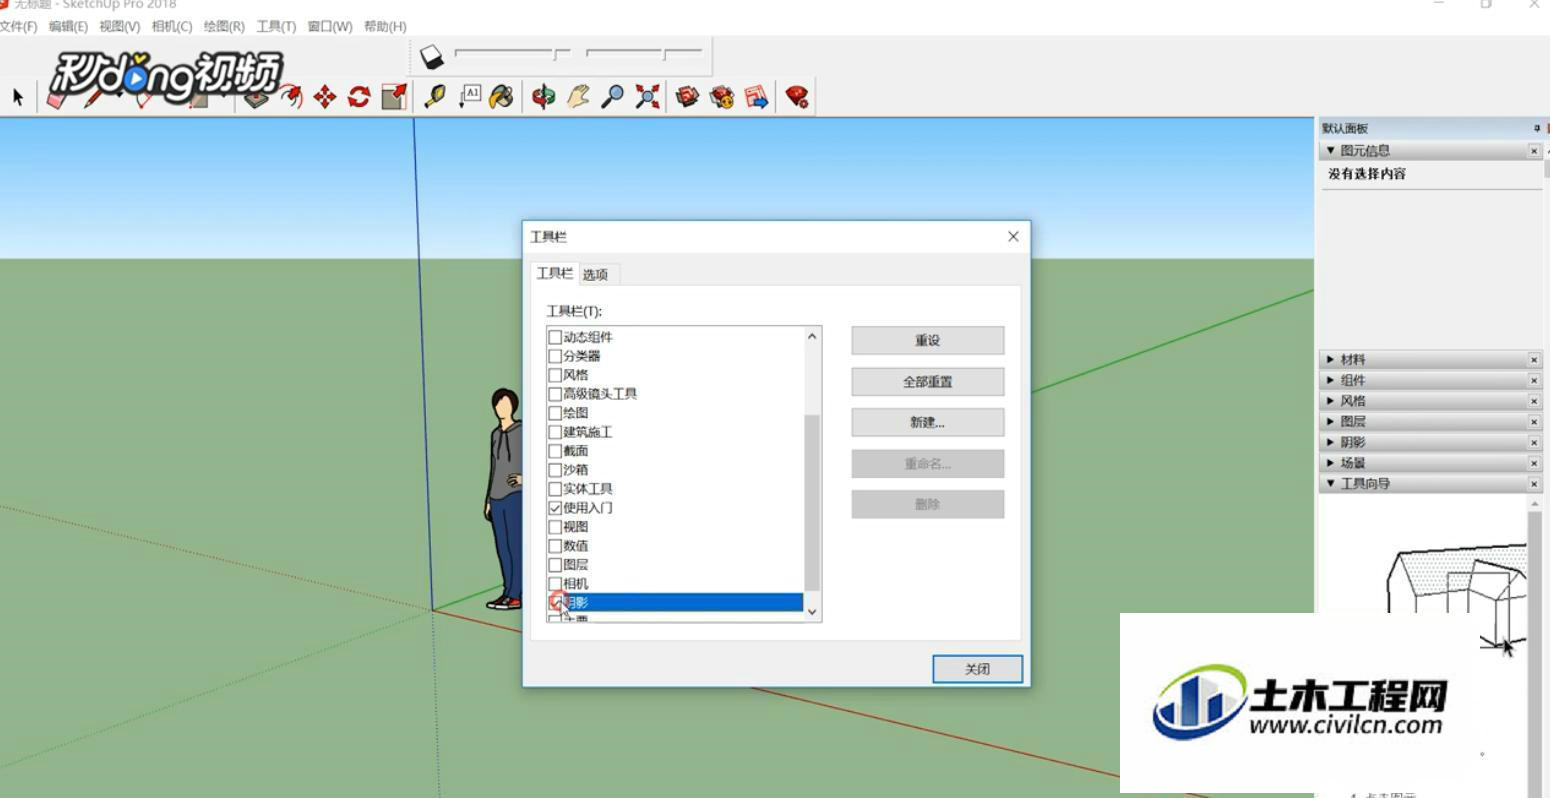The image size is (1550, 798).
Task: Select the 工具栏 tab in dialog
Action: tap(555, 273)
